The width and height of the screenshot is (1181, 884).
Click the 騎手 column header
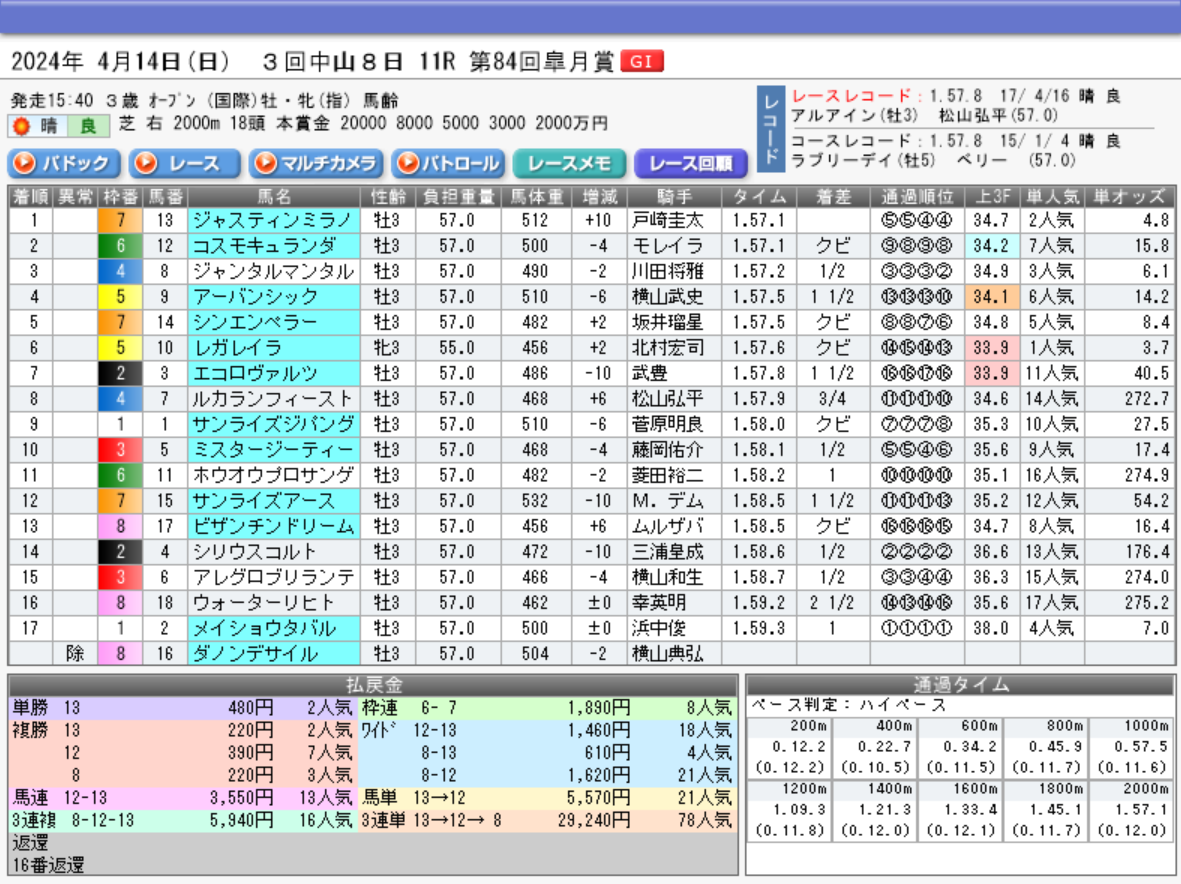[674, 197]
